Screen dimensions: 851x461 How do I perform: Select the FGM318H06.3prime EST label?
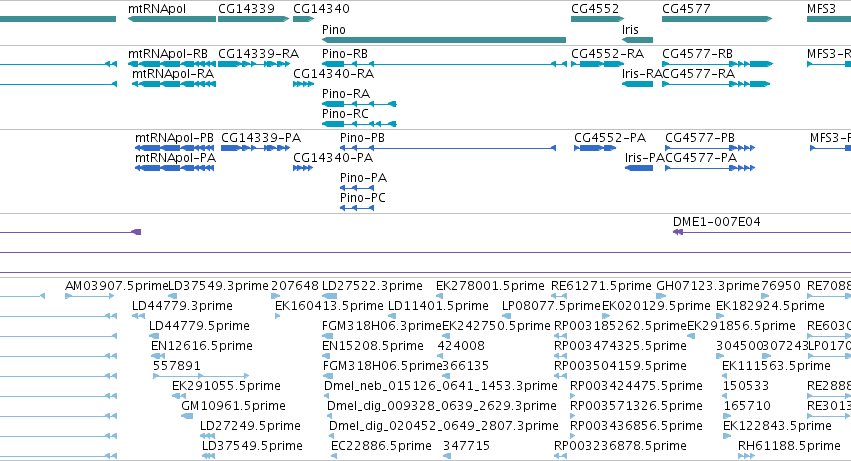point(382,326)
